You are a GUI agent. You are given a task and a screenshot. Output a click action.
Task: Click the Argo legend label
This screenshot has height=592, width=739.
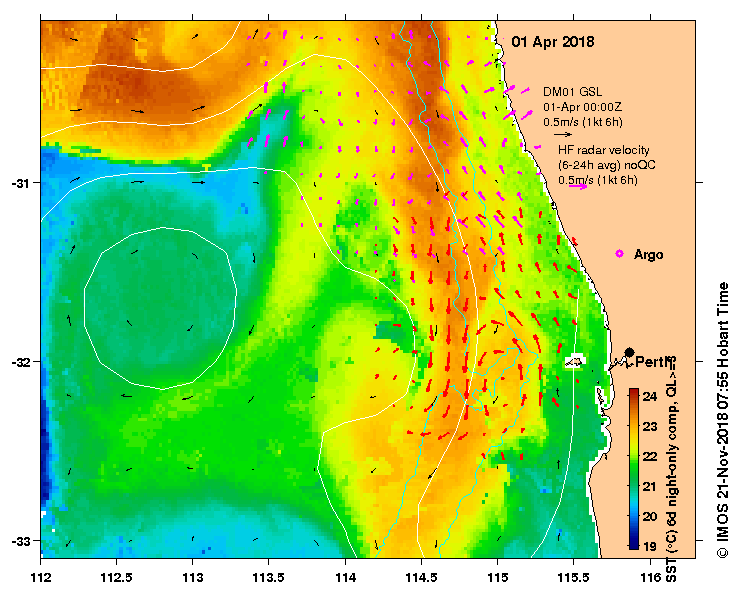pos(649,255)
